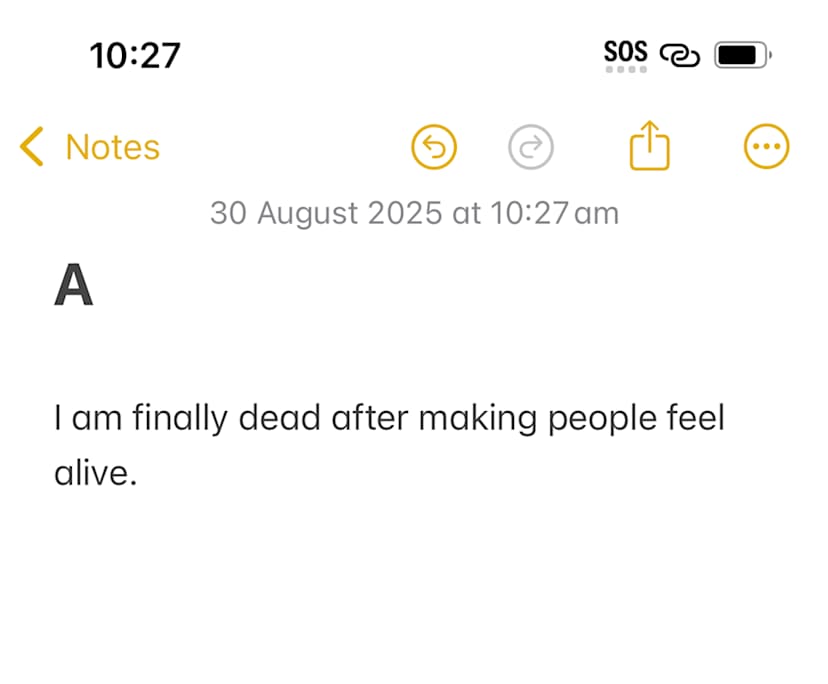Place cursor at the word "alive."
This screenshot has height=684, width=828.
95,471
